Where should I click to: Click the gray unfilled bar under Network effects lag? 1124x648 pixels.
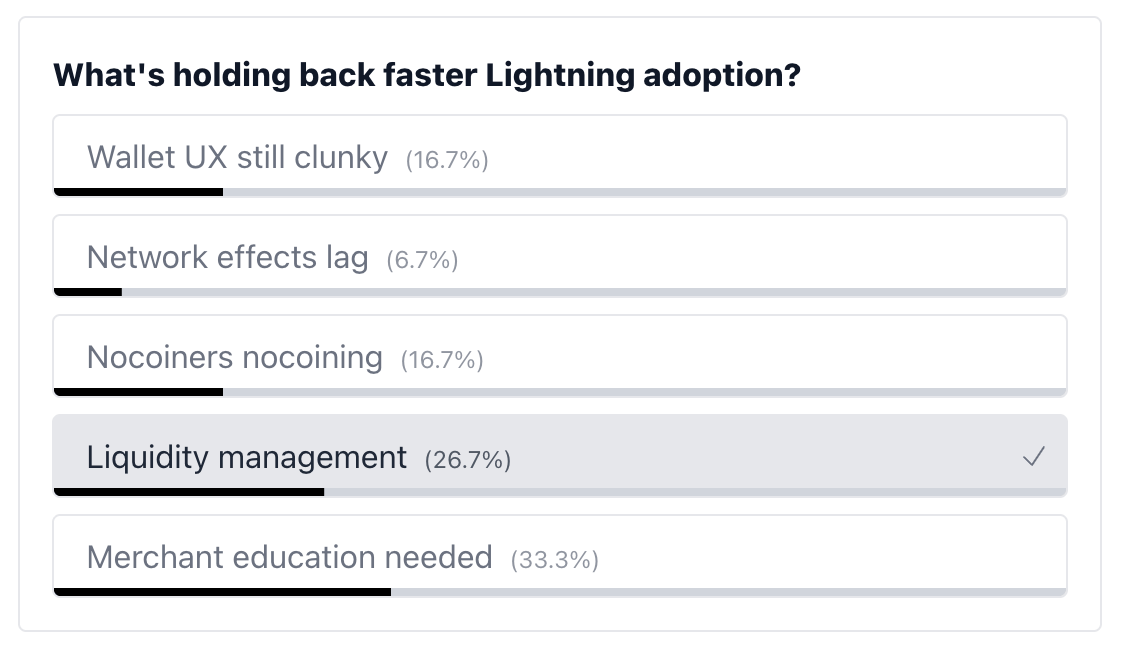pyautogui.click(x=594, y=292)
